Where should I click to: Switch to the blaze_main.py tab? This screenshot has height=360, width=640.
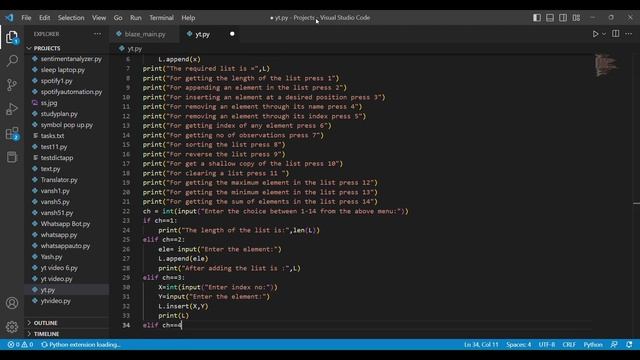[145, 34]
